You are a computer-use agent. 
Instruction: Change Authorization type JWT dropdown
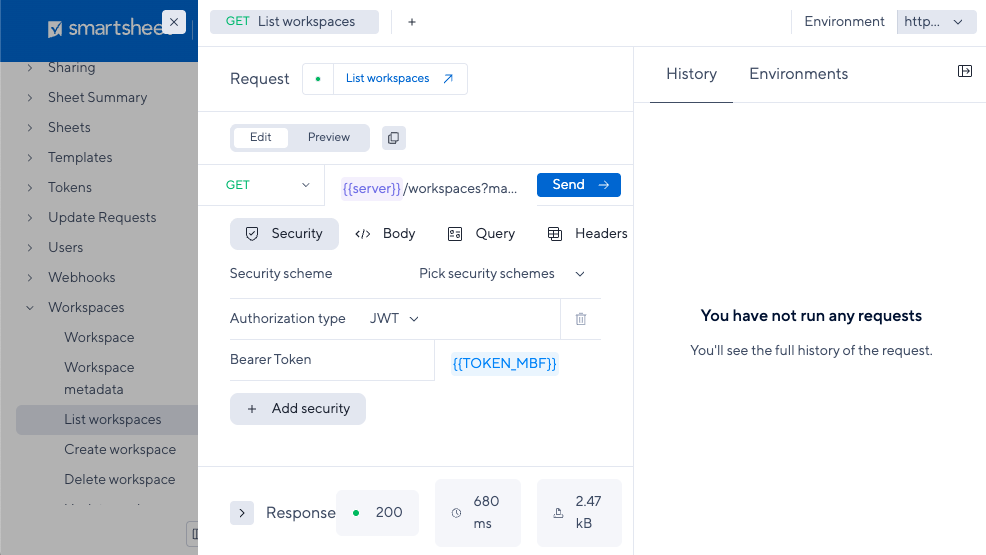pyautogui.click(x=394, y=319)
